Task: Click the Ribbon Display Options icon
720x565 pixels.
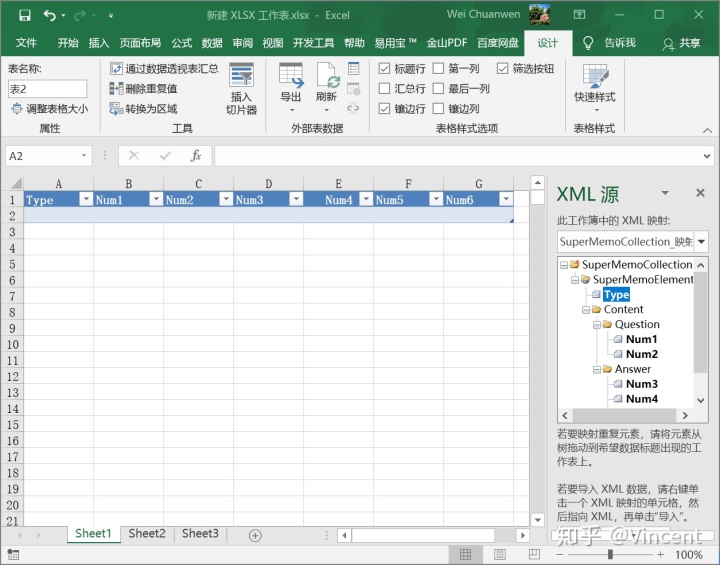Action: pyautogui.click(x=579, y=15)
